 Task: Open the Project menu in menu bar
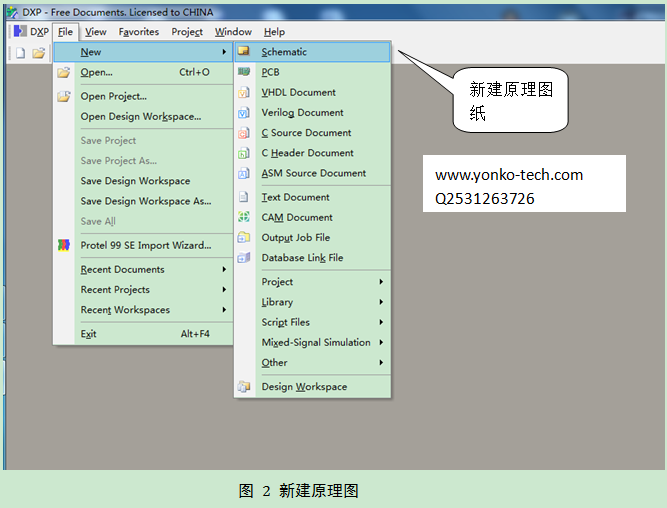pos(187,32)
